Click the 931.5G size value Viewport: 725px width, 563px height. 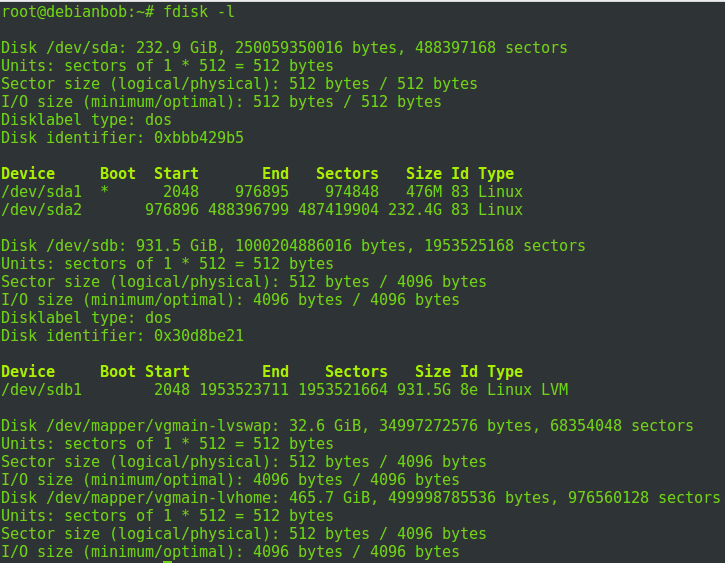click(424, 389)
